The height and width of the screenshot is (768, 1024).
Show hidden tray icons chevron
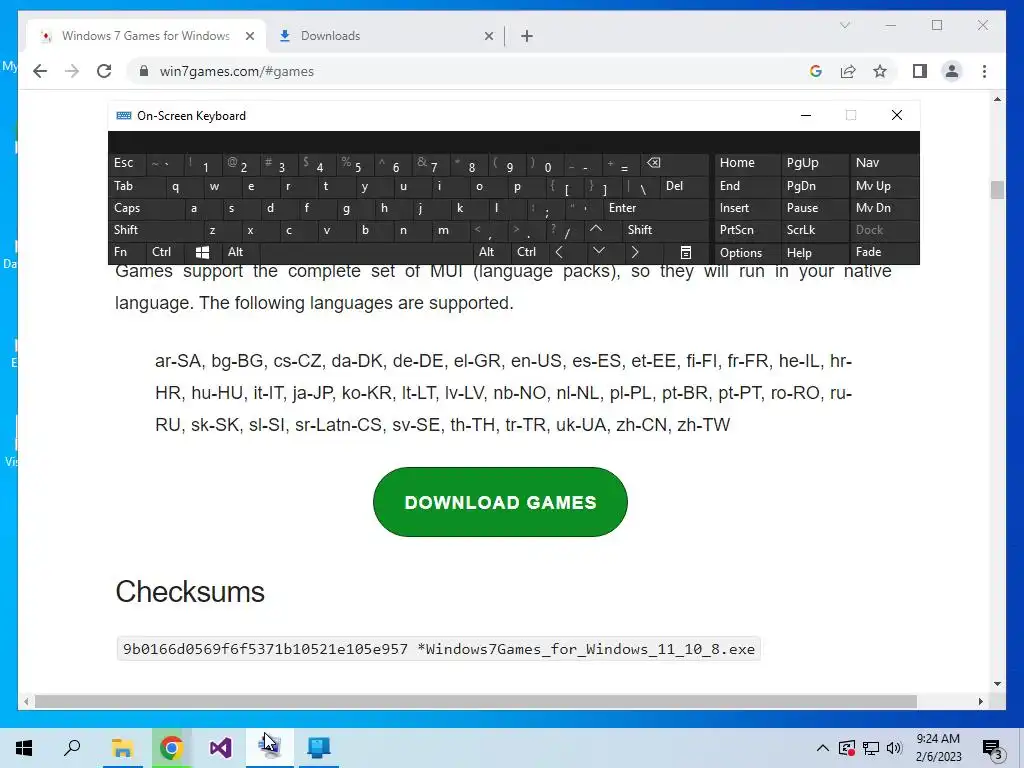click(x=823, y=748)
